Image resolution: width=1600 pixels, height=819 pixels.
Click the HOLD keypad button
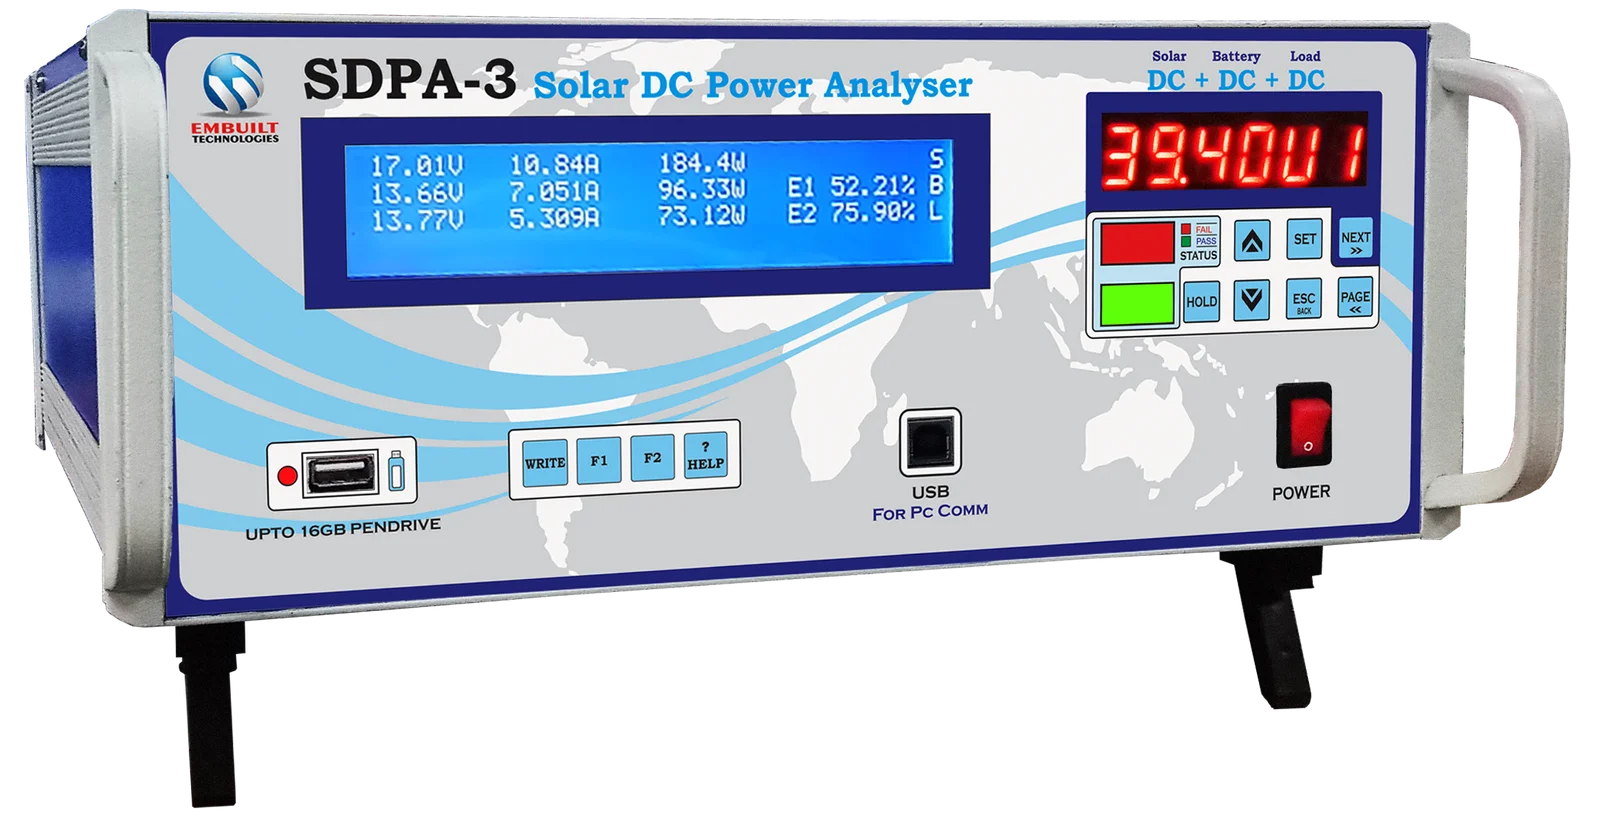[1201, 301]
